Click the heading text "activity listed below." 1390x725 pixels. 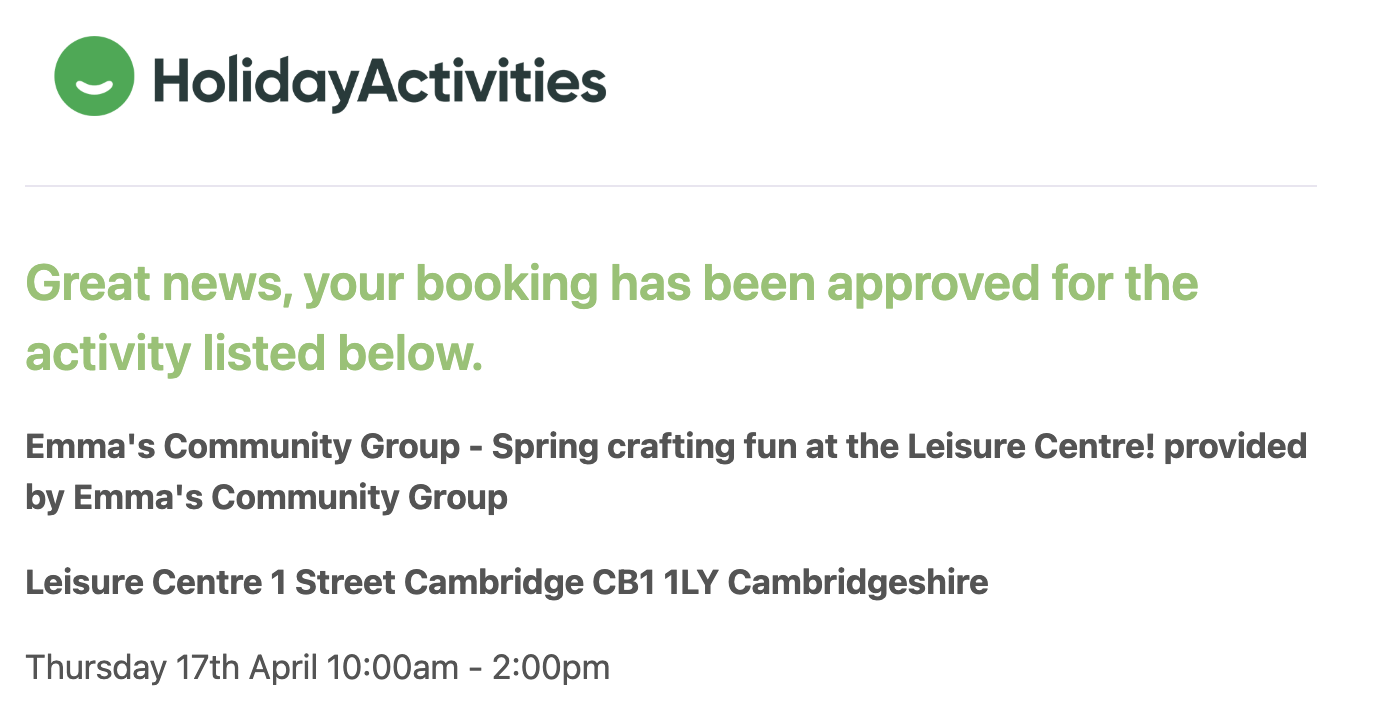(254, 354)
